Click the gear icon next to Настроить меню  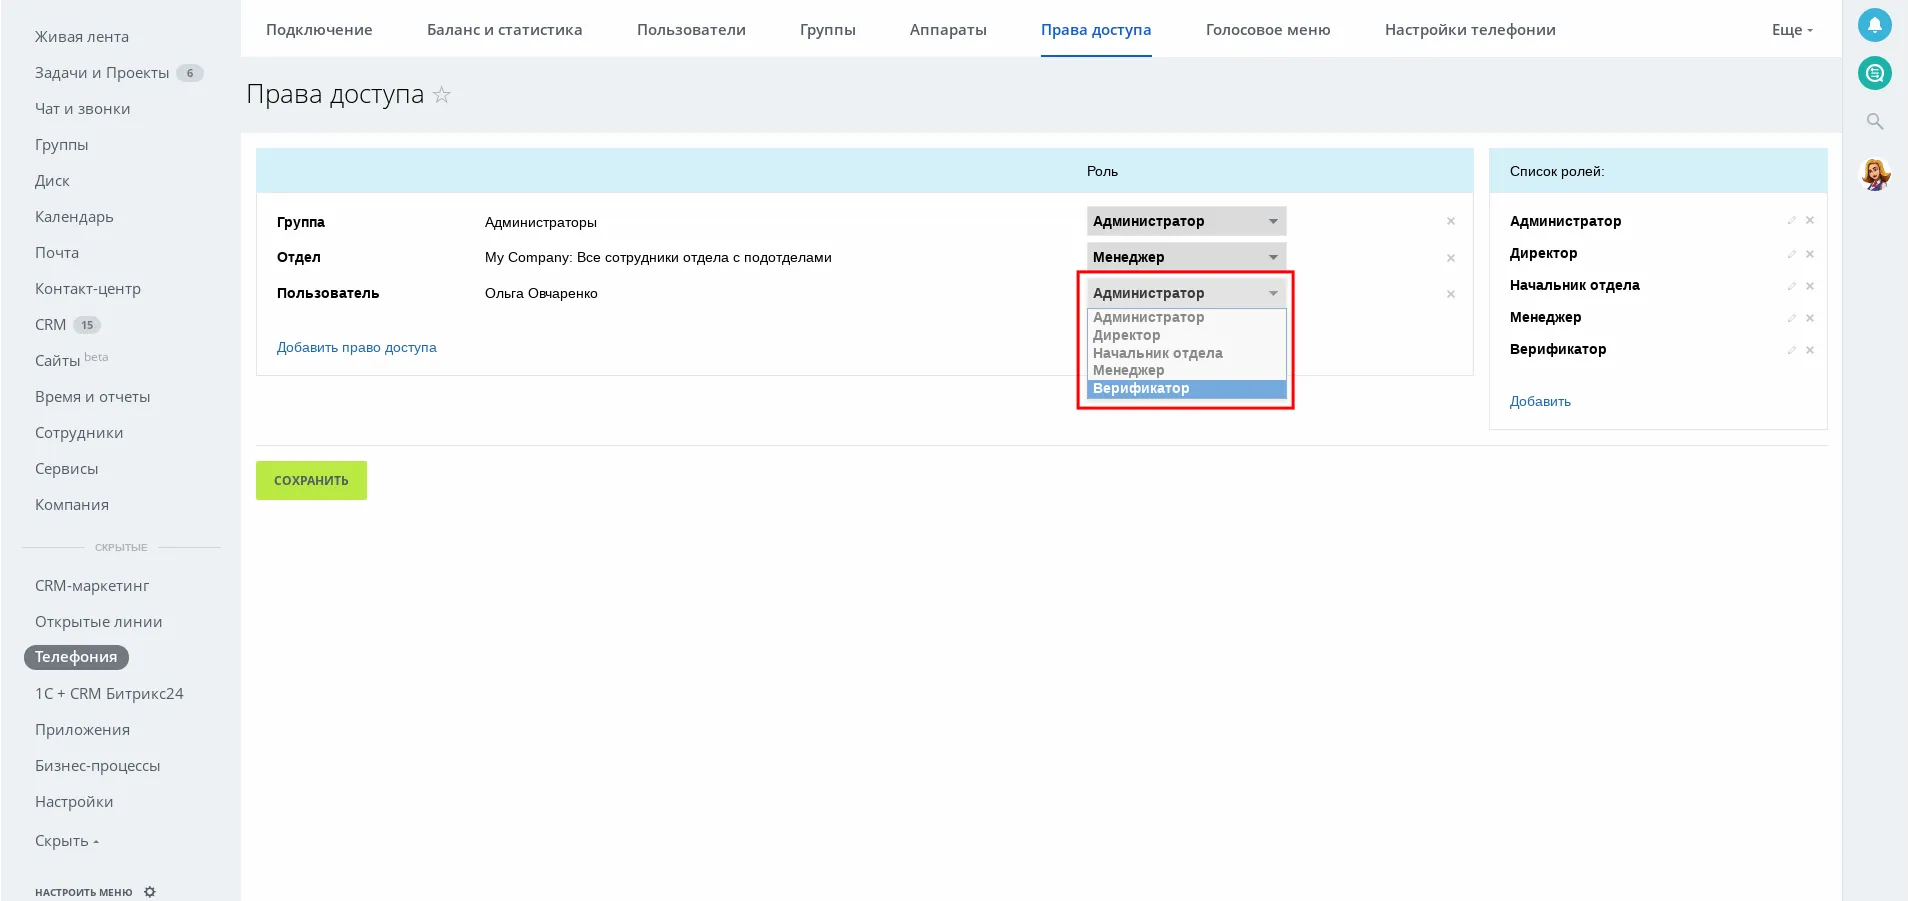[x=150, y=892]
